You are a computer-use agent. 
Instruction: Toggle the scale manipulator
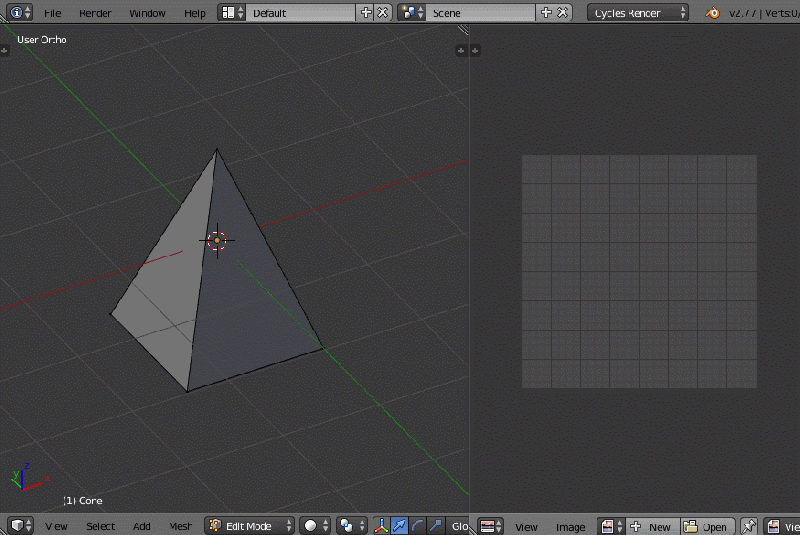pyautogui.click(x=435, y=526)
